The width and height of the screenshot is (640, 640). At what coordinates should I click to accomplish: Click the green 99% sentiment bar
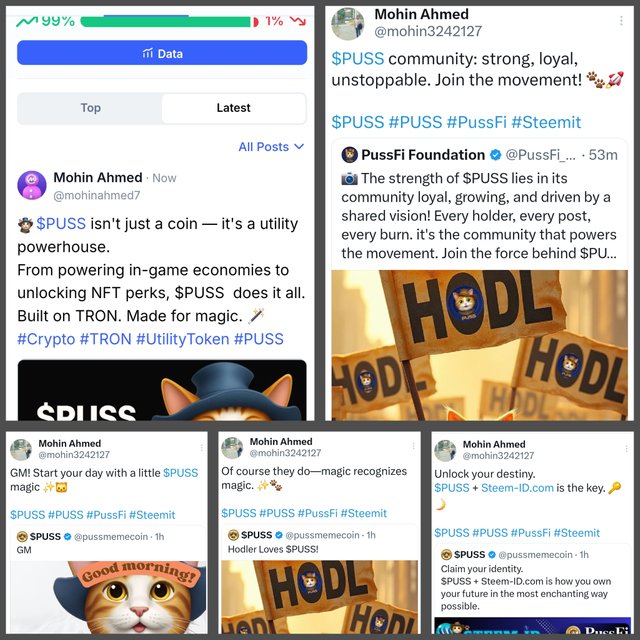coord(165,22)
